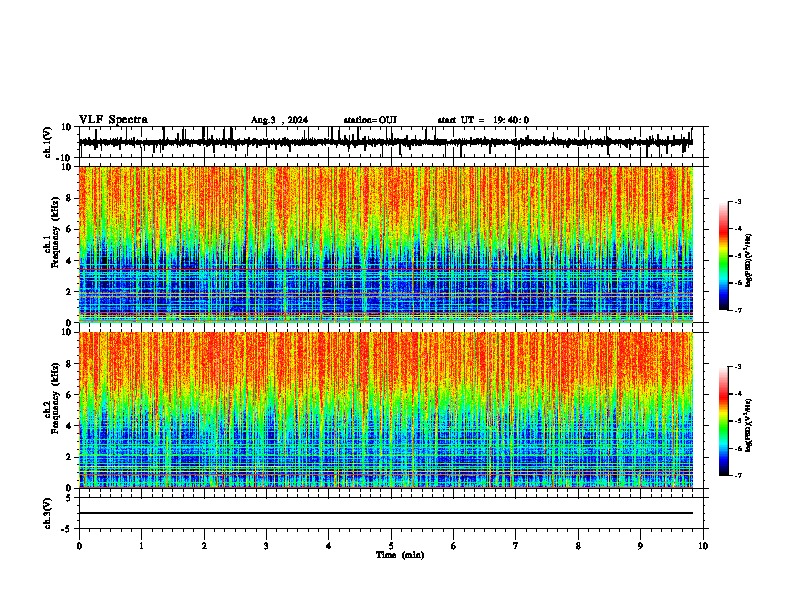Click time axis tick label "0"
This screenshot has height=612, width=792.
[x=79, y=546]
